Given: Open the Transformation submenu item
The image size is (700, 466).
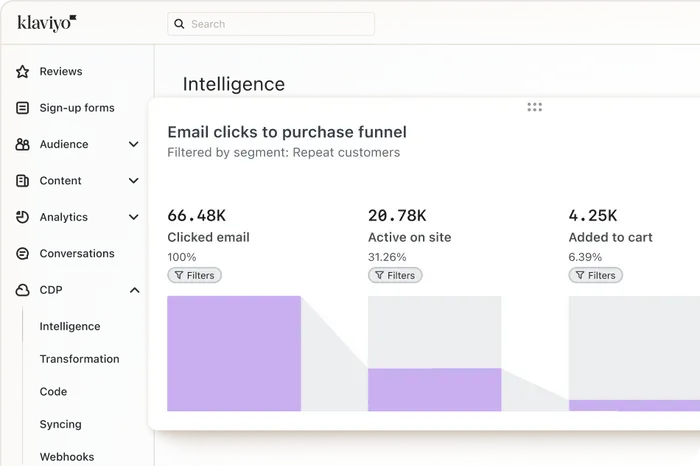Looking at the screenshot, I should click(79, 359).
